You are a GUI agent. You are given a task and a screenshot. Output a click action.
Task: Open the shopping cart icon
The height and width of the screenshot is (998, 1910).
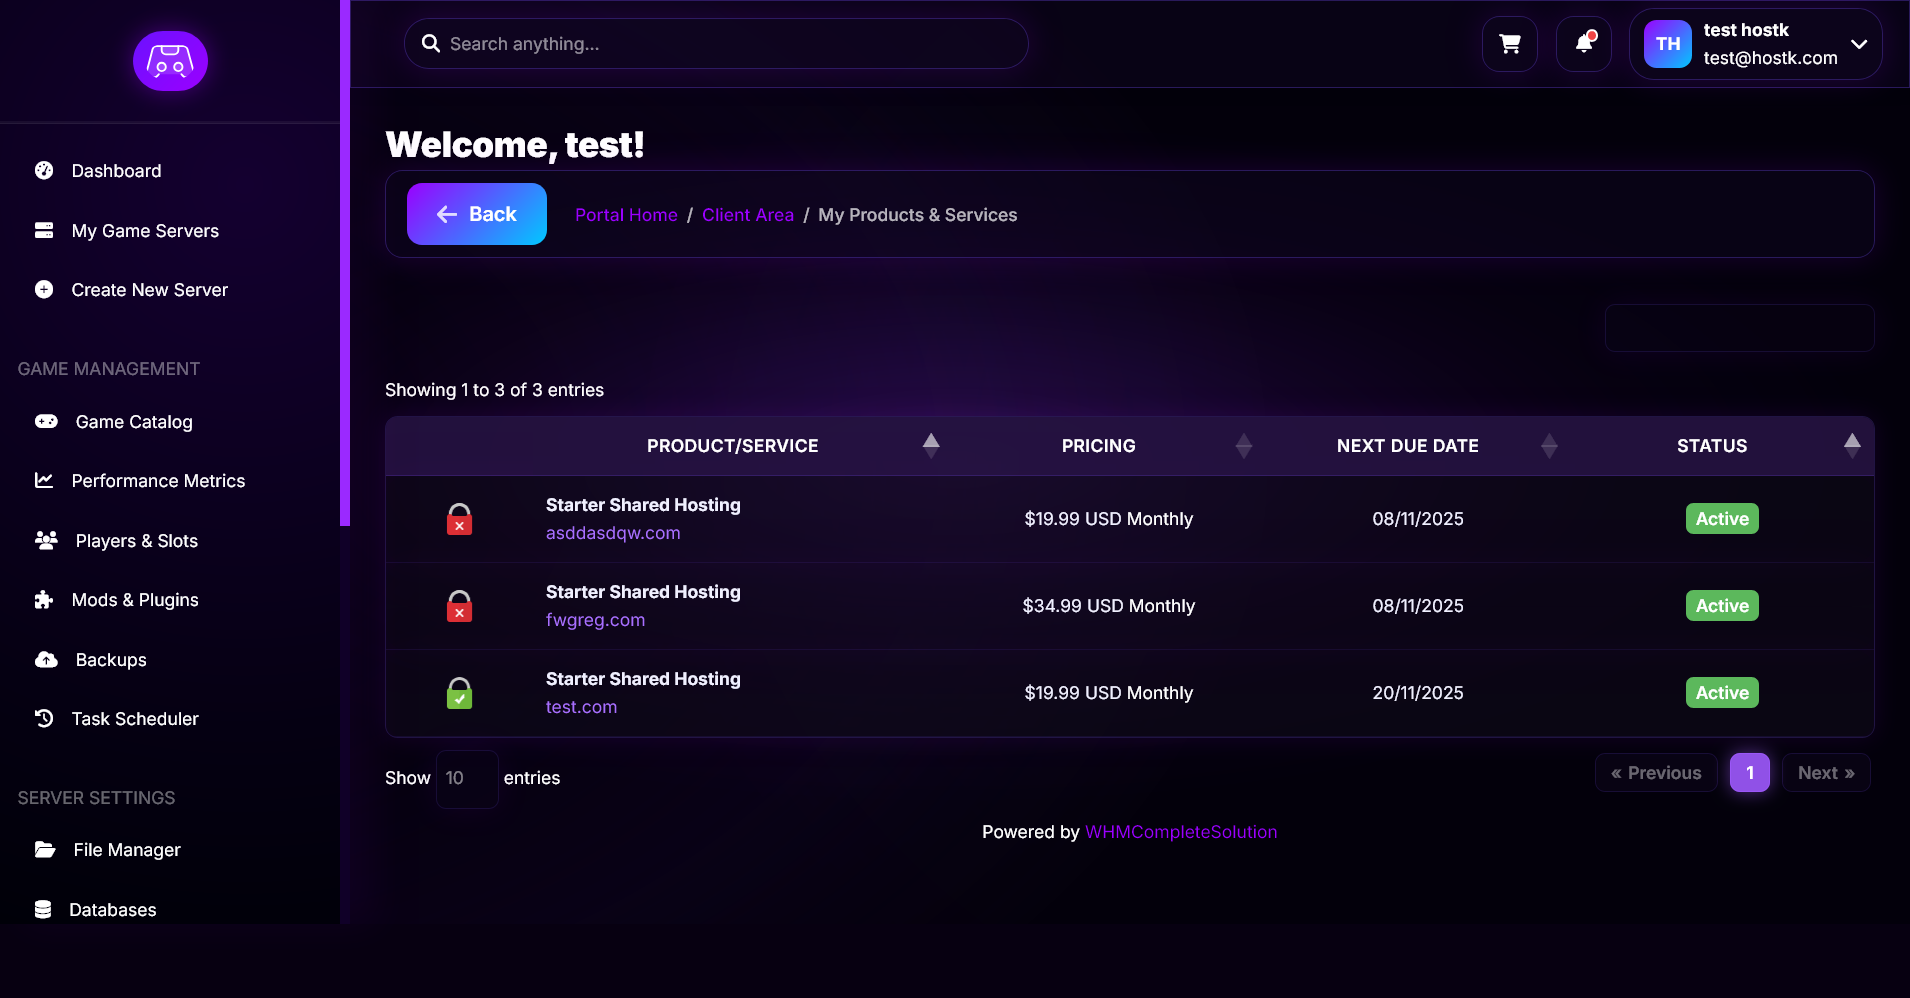1509,44
